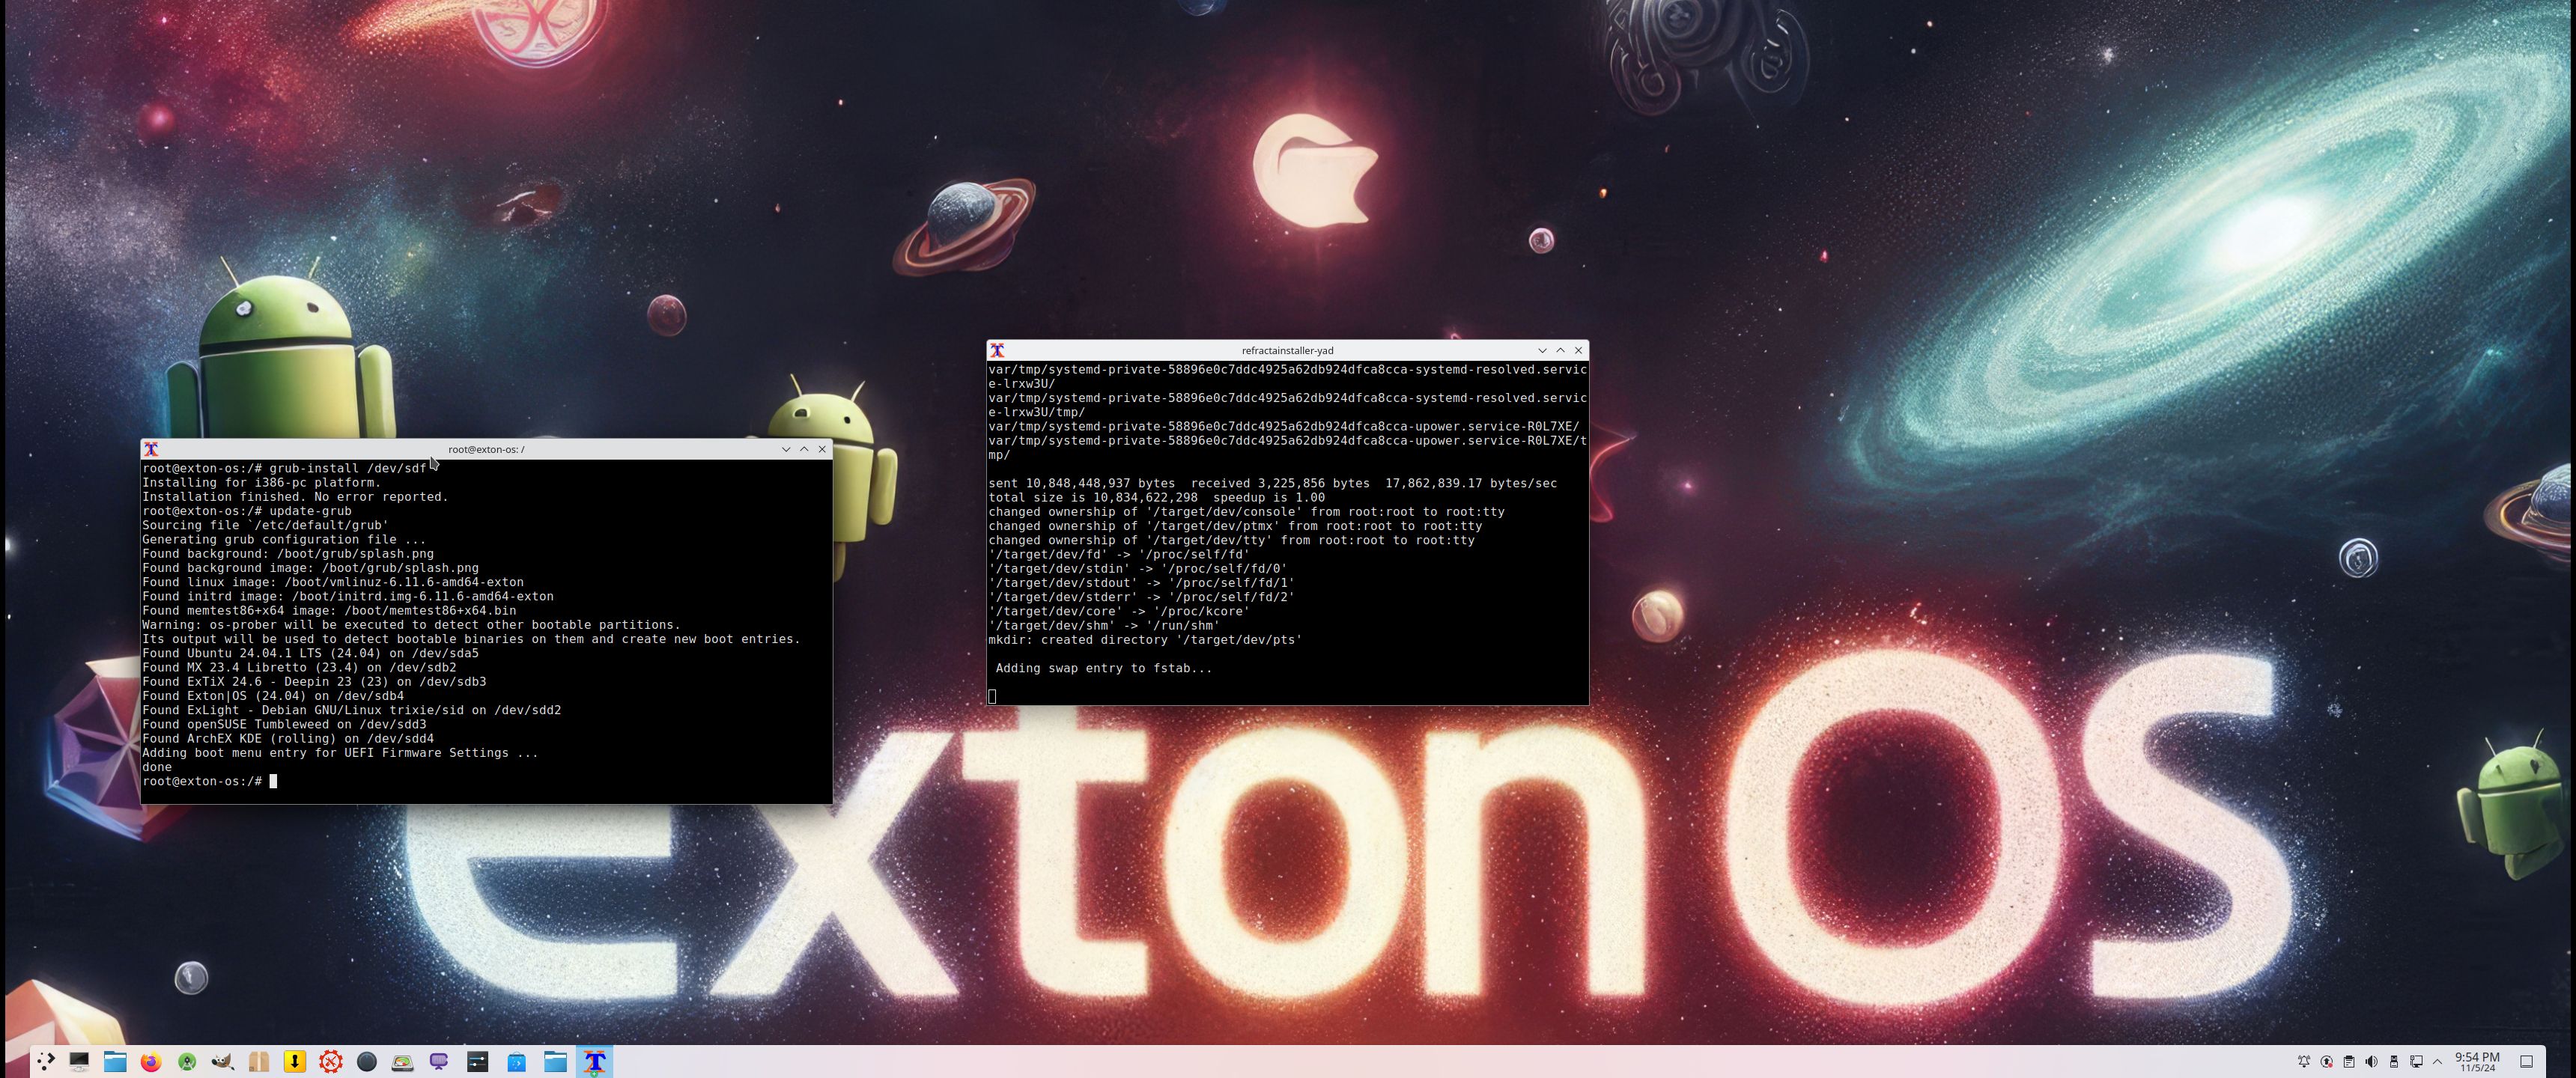Click 'Found memtest86+x64 image' line

tap(329, 610)
